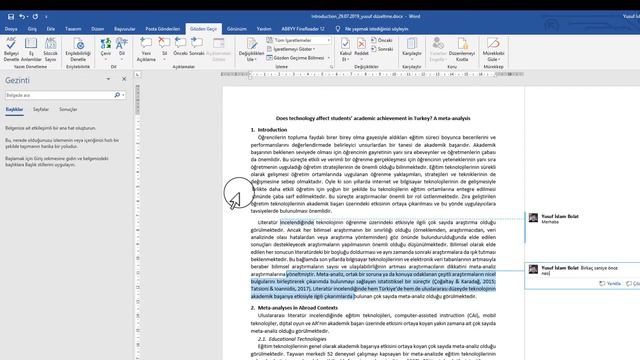The height and width of the screenshot is (360, 640).
Task: Click the heading '2. Meta-analyses in Abroad Contexts'
Action: click(x=294, y=308)
